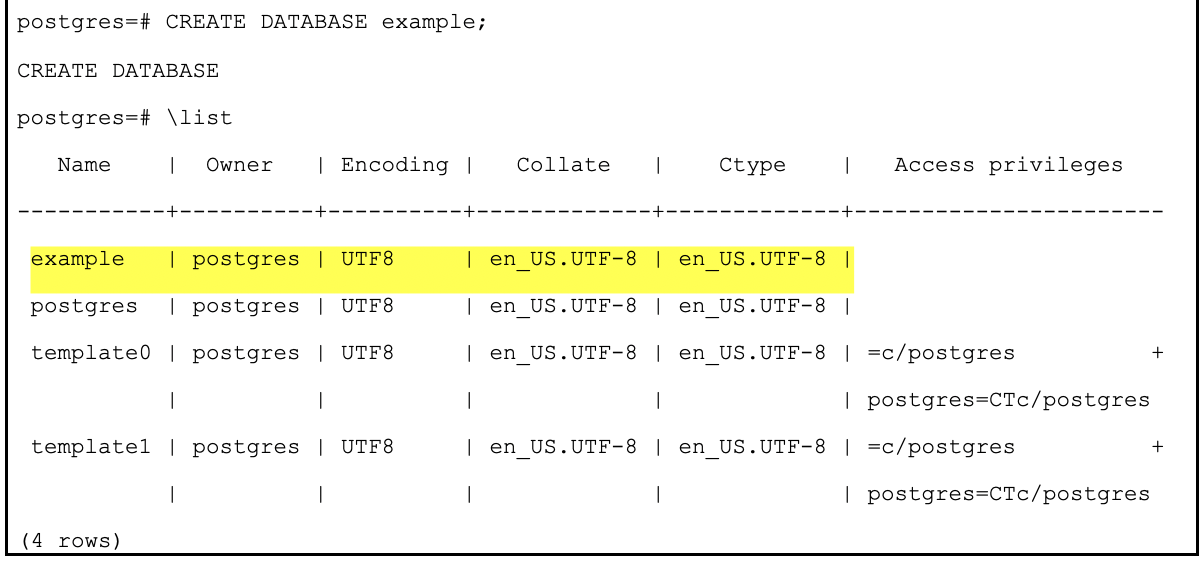Viewport: 1200px width, 562px height.
Task: Click postgres=CTc/postgres beneath the template1 row
Action: pyautogui.click(x=1008, y=494)
